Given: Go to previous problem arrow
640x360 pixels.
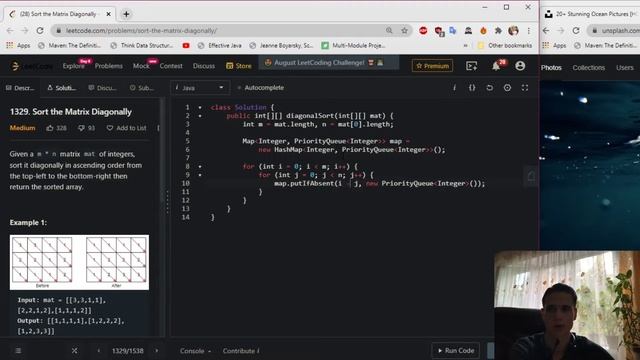Looking at the screenshot, I should click(x=98, y=351).
